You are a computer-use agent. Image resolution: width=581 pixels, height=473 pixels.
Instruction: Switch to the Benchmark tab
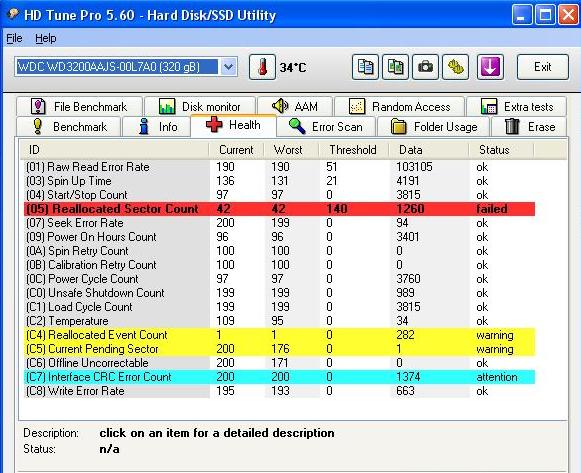(69, 127)
